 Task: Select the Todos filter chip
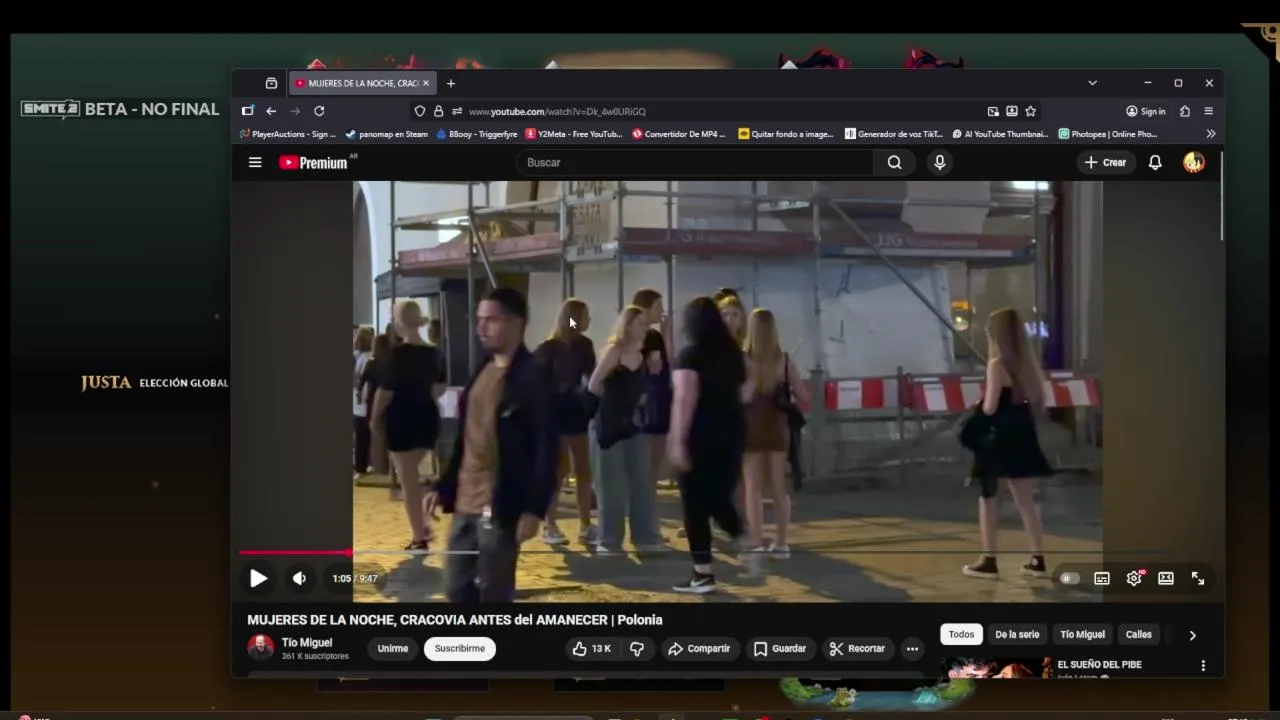pos(961,634)
